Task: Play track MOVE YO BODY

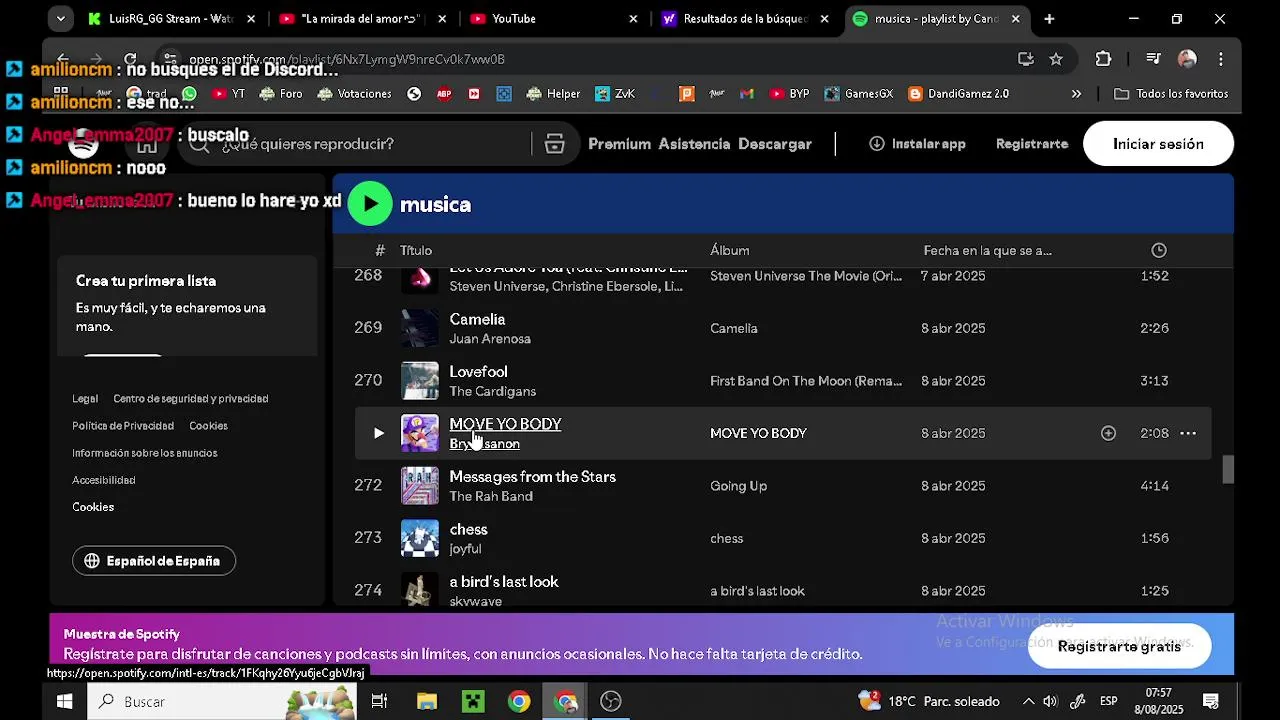Action: coord(378,433)
